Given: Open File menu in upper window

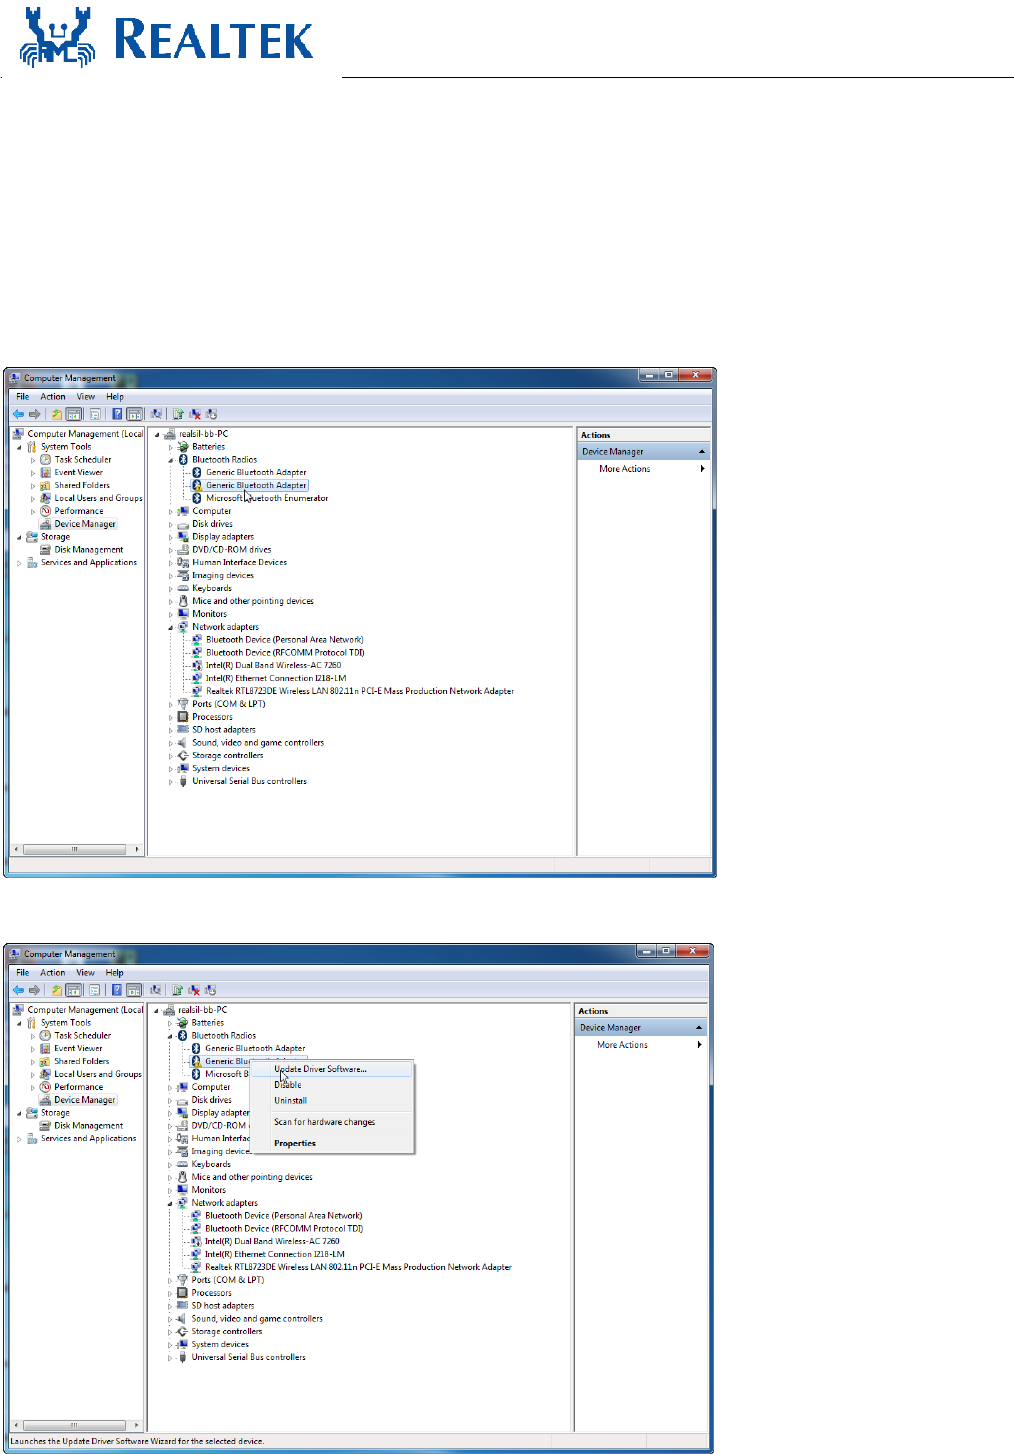Looking at the screenshot, I should pos(22,397).
